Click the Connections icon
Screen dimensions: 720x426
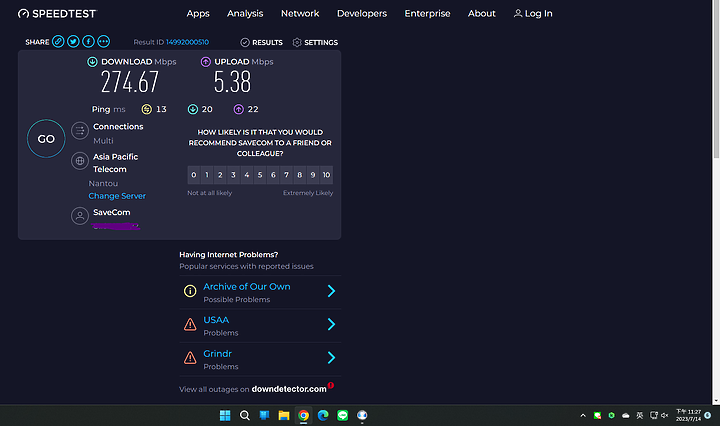80,131
